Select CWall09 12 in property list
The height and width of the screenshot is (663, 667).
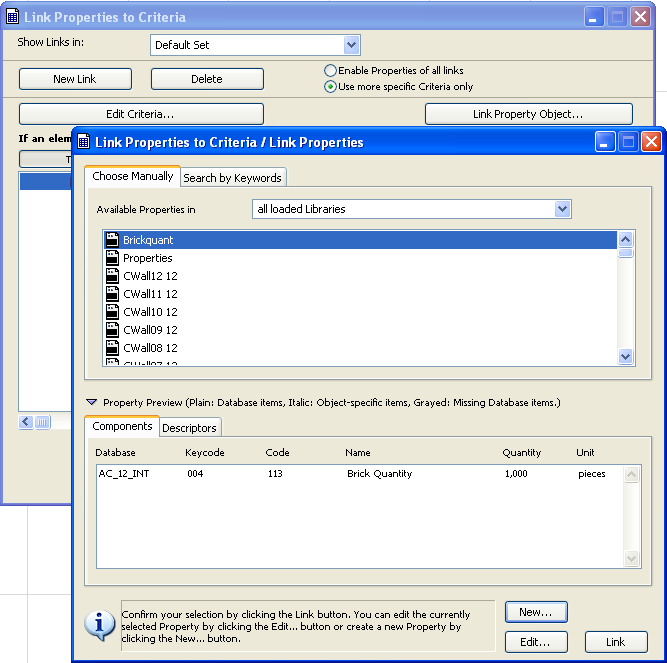pos(361,330)
